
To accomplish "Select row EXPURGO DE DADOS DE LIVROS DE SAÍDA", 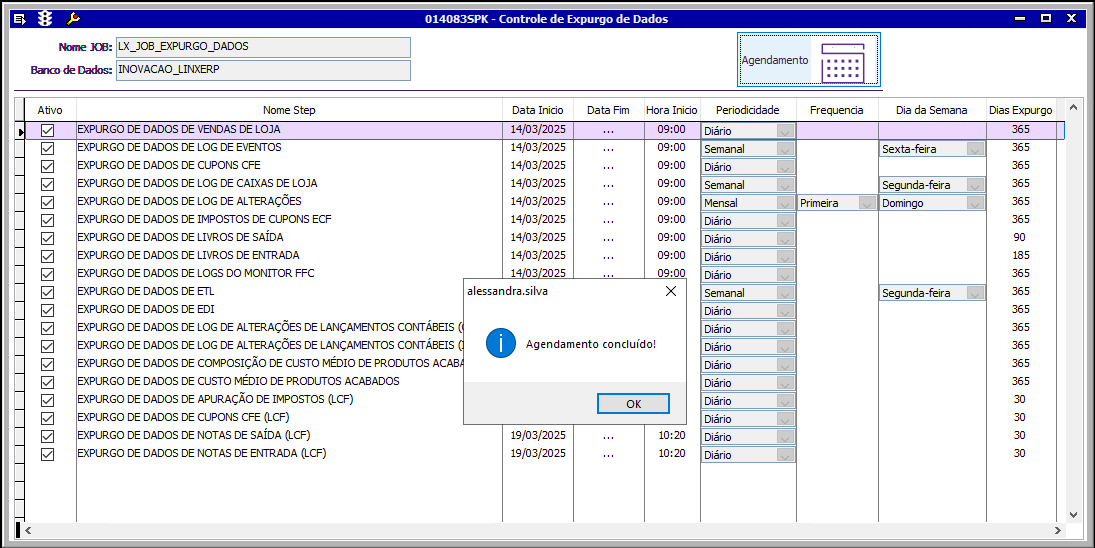I will click(180, 237).
